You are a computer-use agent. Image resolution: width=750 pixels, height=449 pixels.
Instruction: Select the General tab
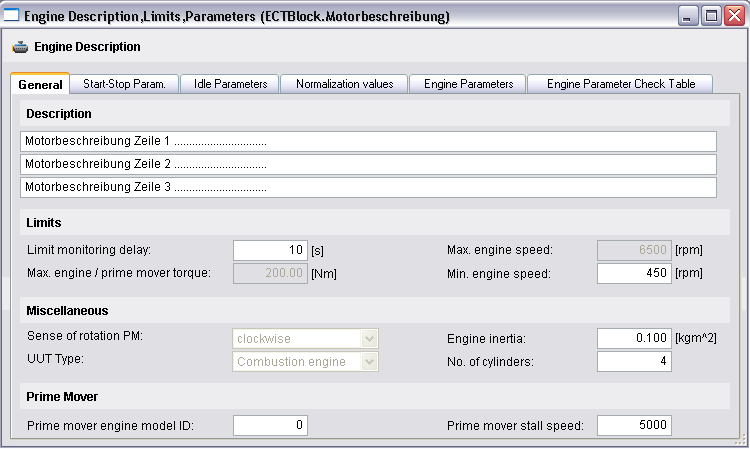click(x=40, y=84)
